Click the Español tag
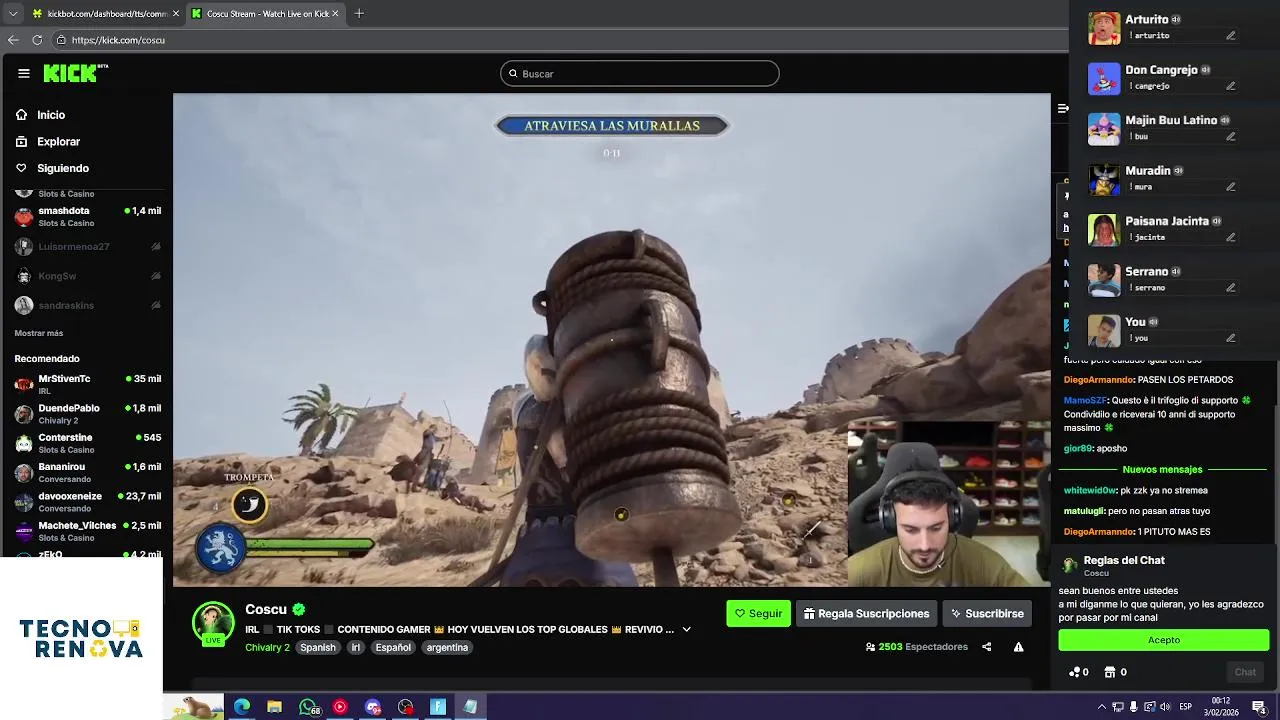Image resolution: width=1280 pixels, height=720 pixels. coord(393,648)
